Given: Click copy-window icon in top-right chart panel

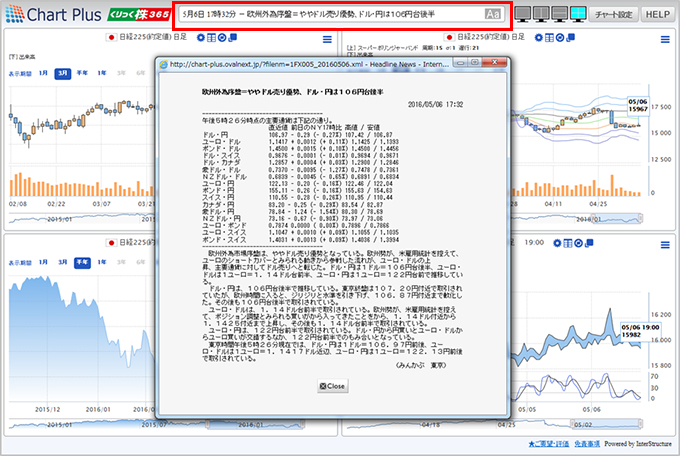Looking at the screenshot, I should coord(570,38).
